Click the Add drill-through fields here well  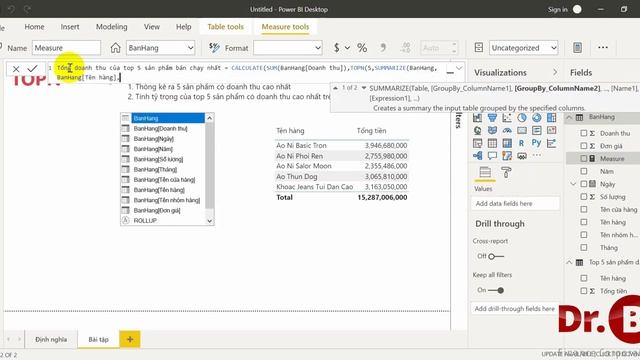click(x=515, y=309)
